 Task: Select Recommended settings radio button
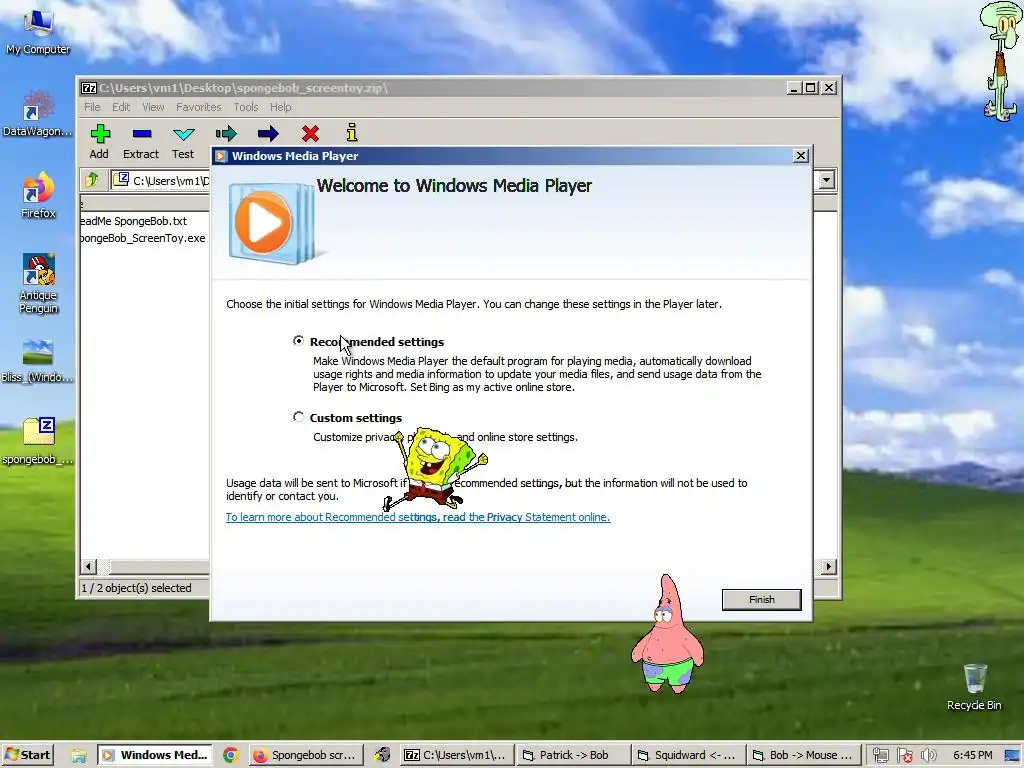[x=298, y=341]
